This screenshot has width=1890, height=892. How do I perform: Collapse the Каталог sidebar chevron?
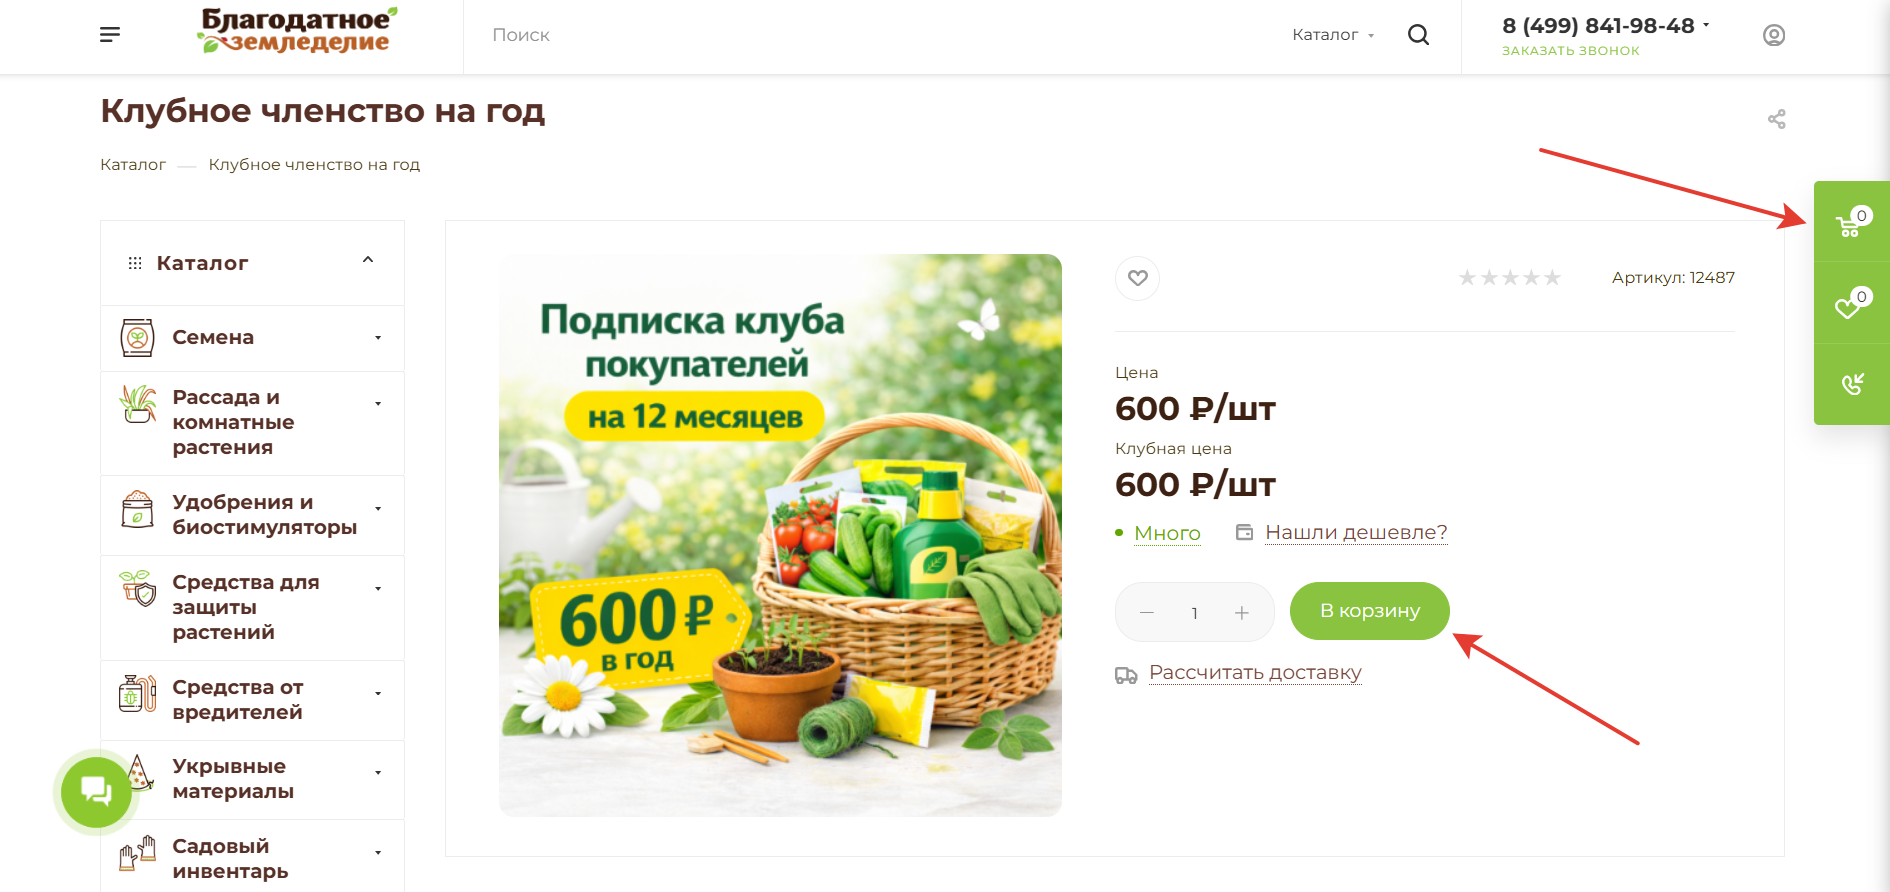[x=368, y=260]
